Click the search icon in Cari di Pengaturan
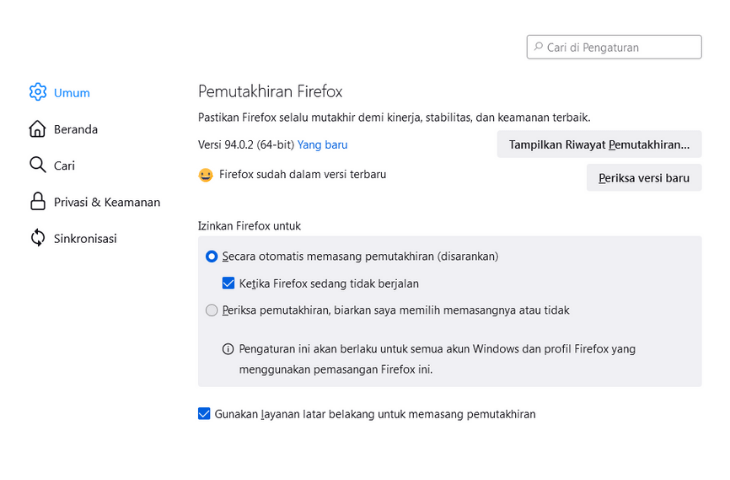This screenshot has height=480, width=730. click(539, 47)
